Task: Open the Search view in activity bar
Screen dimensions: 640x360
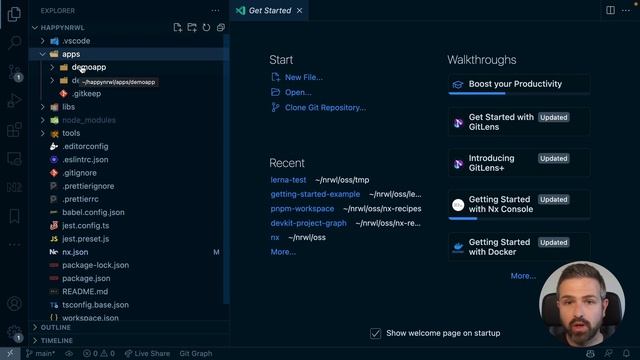Action: pyautogui.click(x=14, y=42)
